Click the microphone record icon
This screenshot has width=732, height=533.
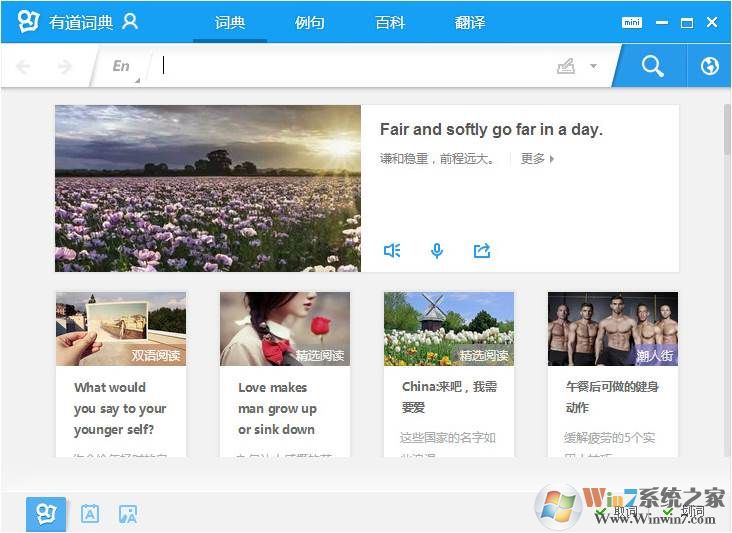click(x=436, y=251)
